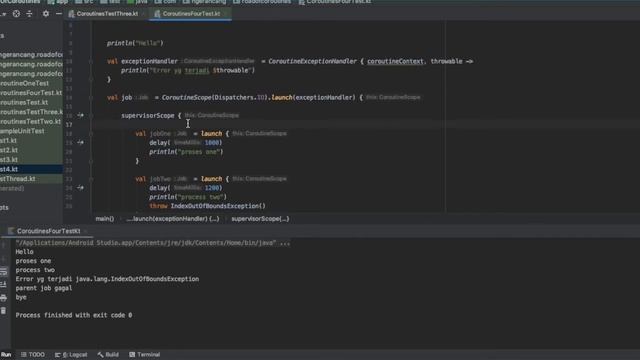This screenshot has width=640, height=360.
Task: Click the gutter icon beside delay 1000
Action: [80, 142]
